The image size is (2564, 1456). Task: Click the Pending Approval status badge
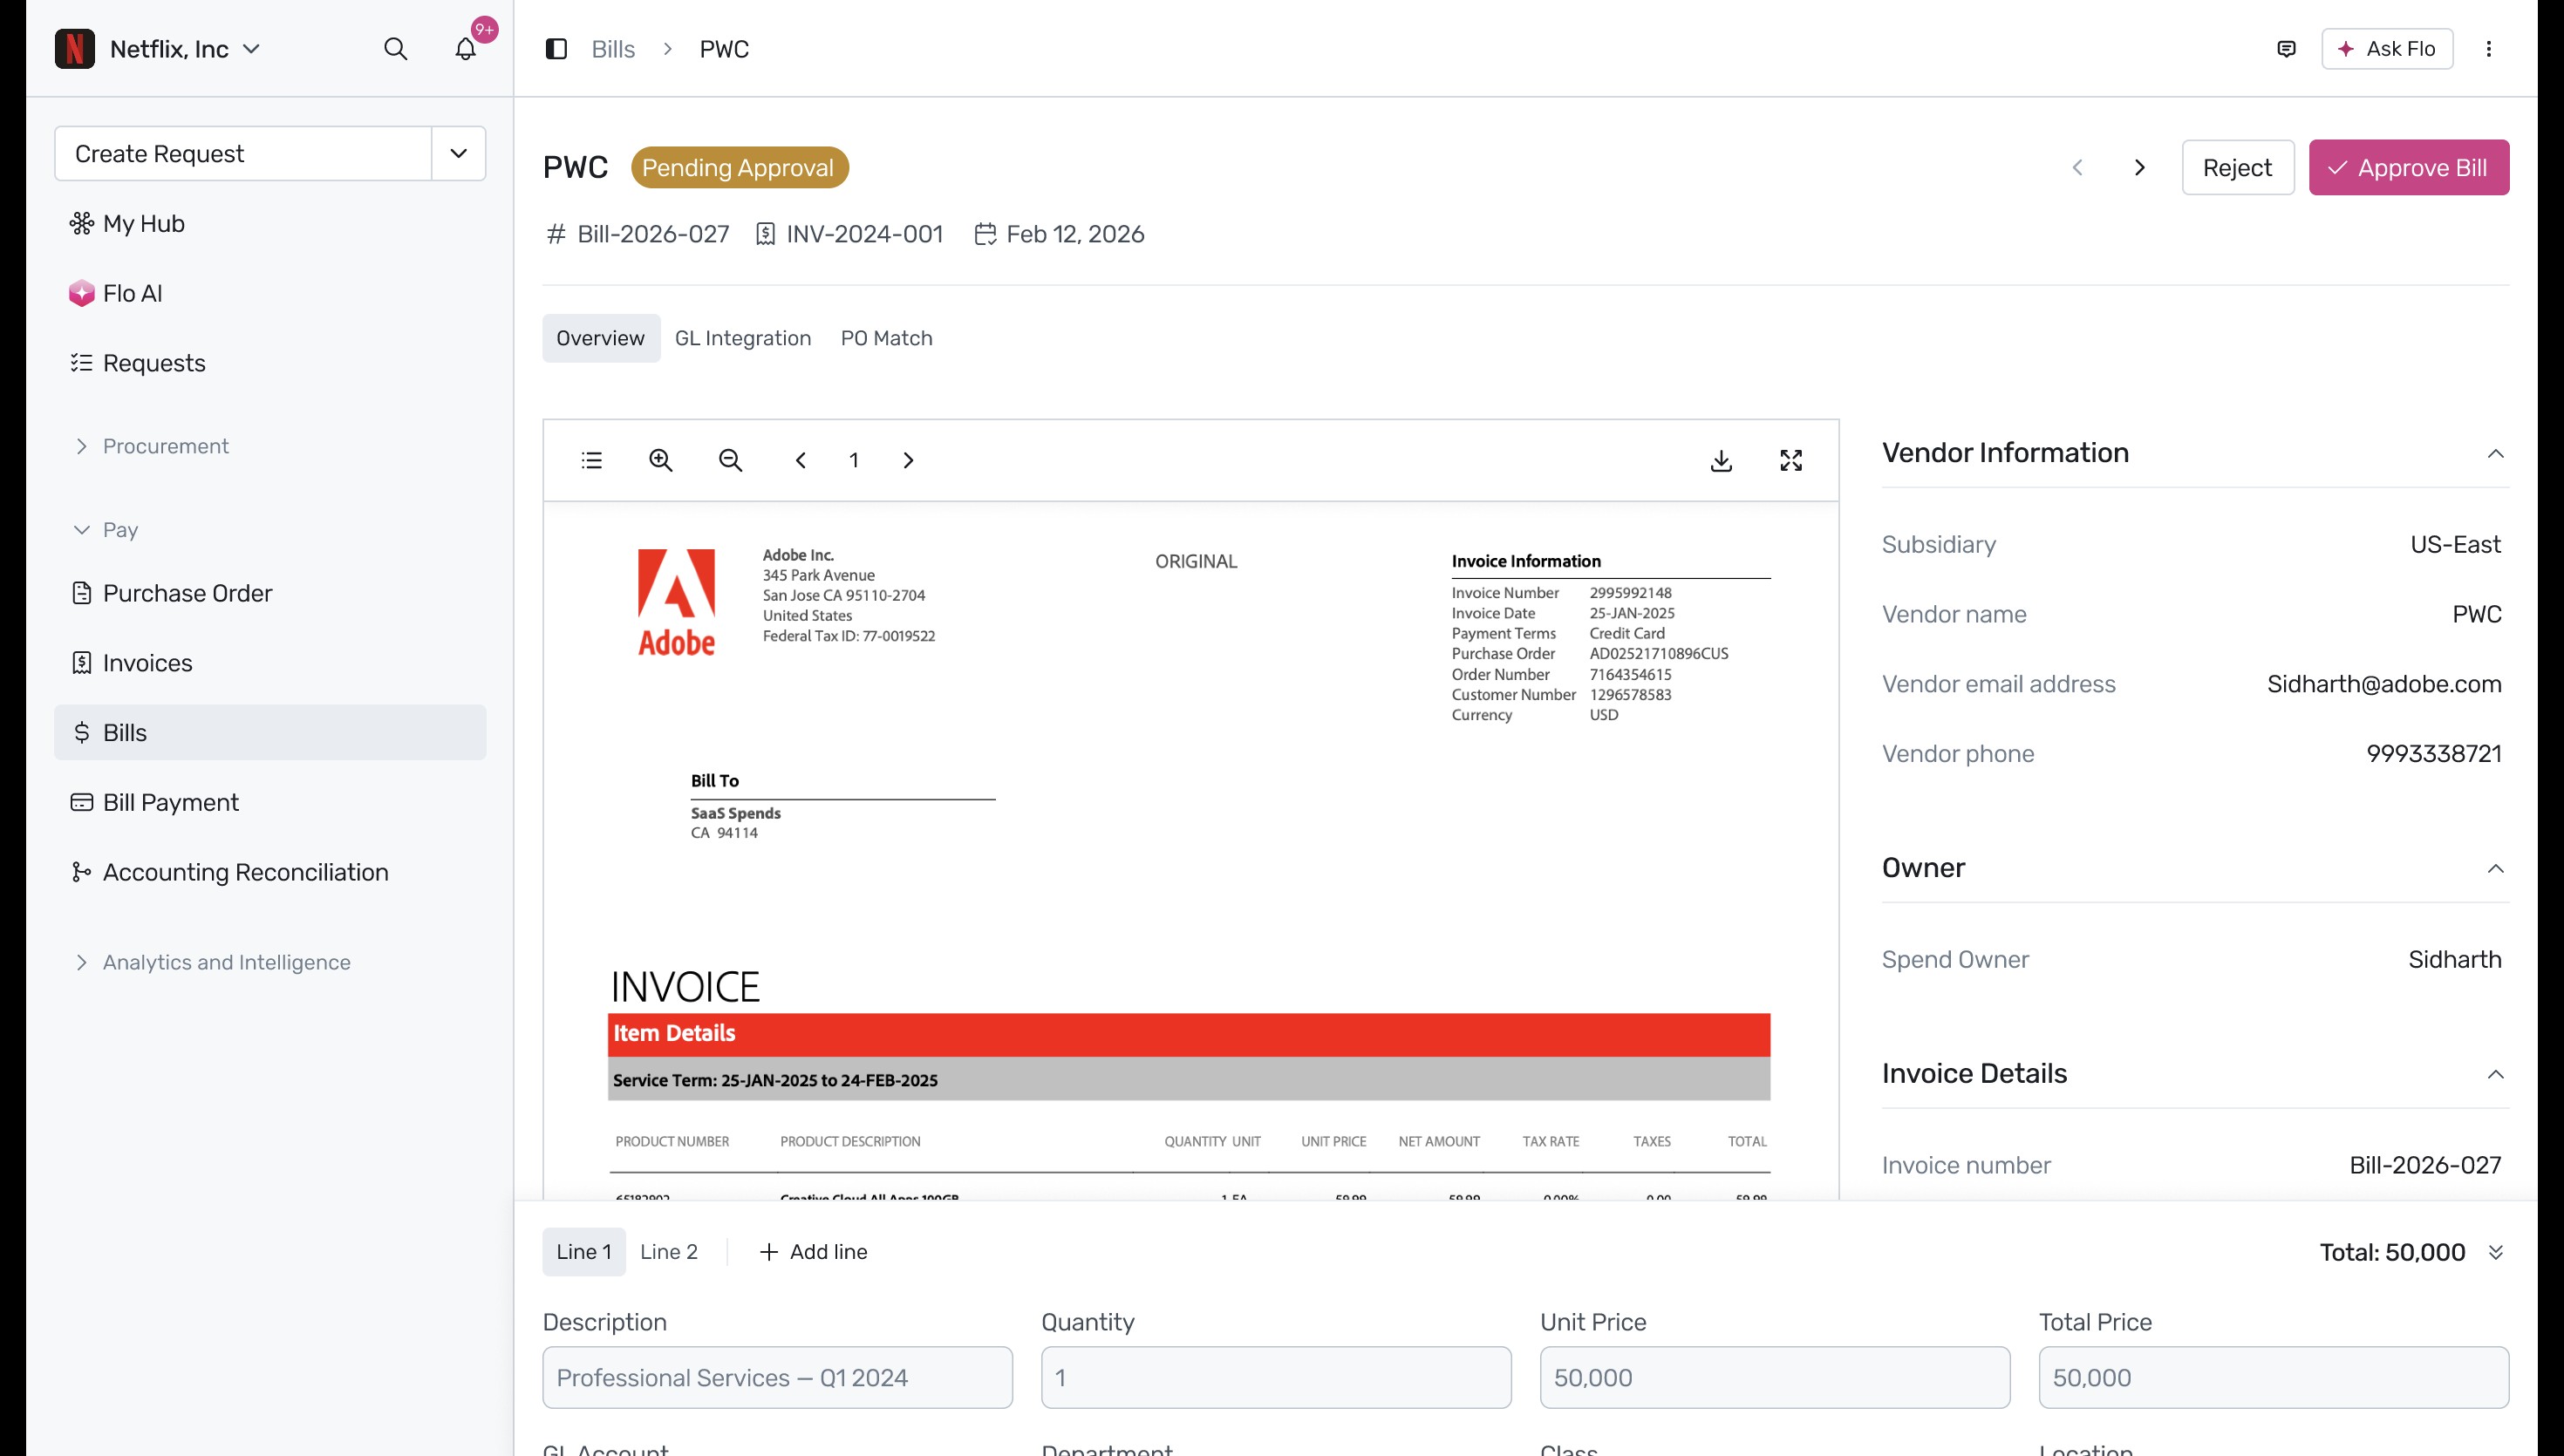click(739, 167)
